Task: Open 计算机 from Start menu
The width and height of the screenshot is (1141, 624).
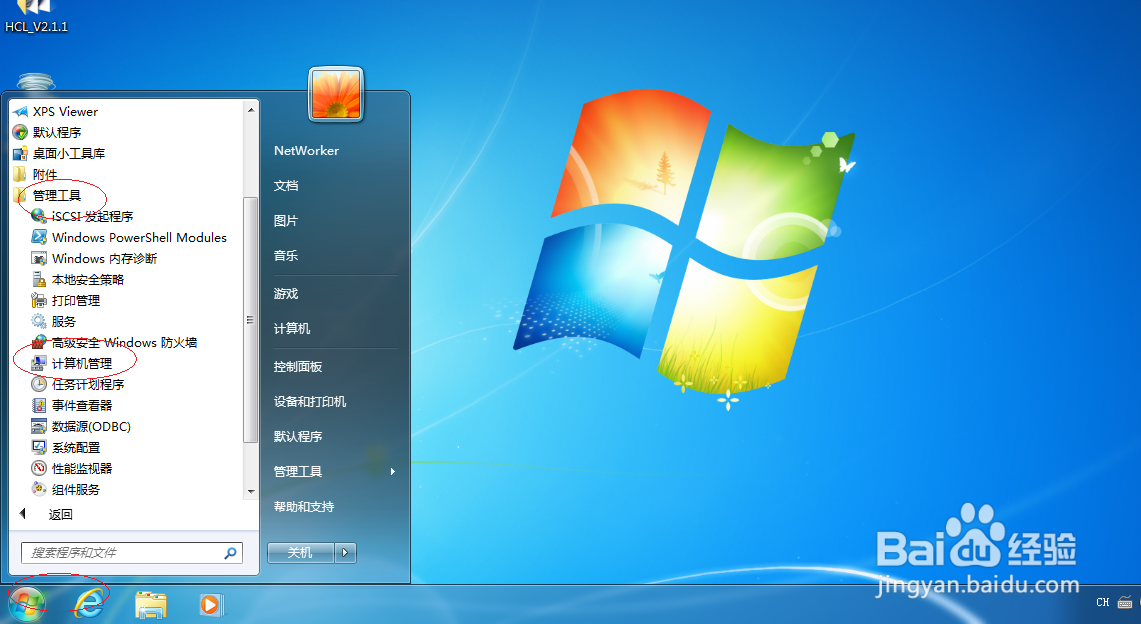Action: (x=292, y=329)
